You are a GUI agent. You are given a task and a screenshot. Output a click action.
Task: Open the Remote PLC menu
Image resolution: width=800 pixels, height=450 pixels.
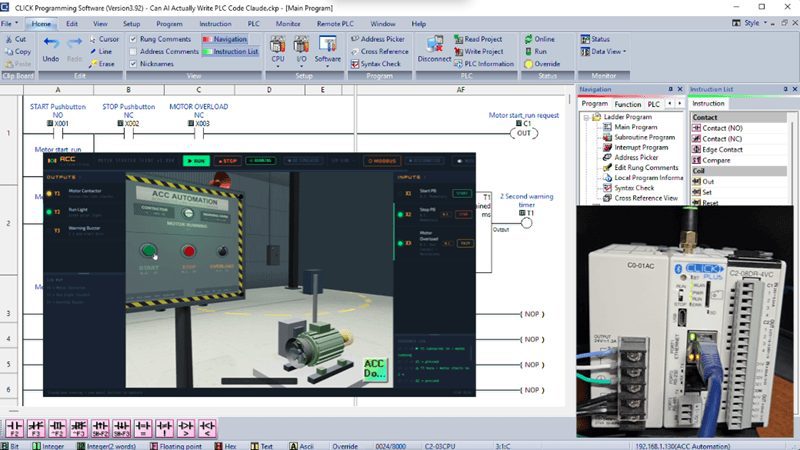[335, 24]
